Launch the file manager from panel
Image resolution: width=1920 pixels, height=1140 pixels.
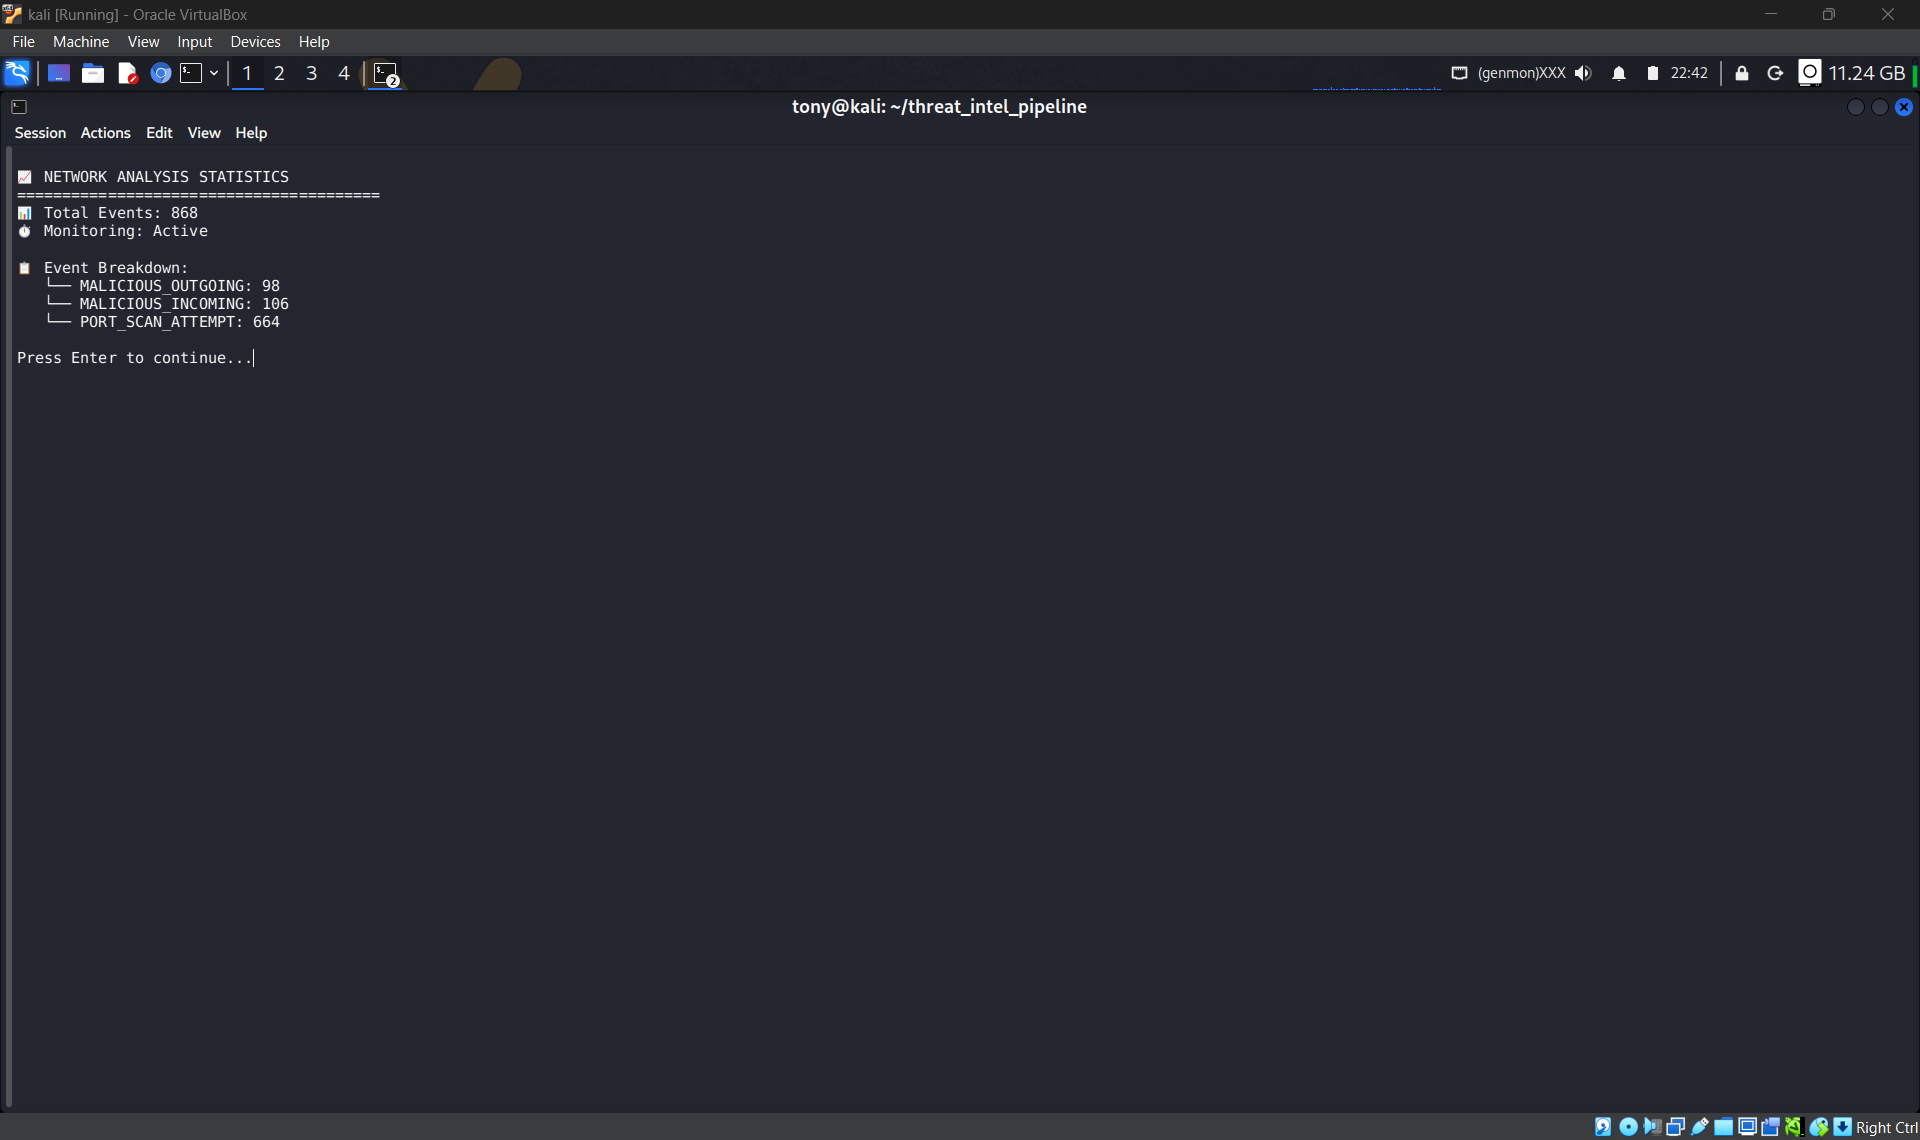[93, 73]
